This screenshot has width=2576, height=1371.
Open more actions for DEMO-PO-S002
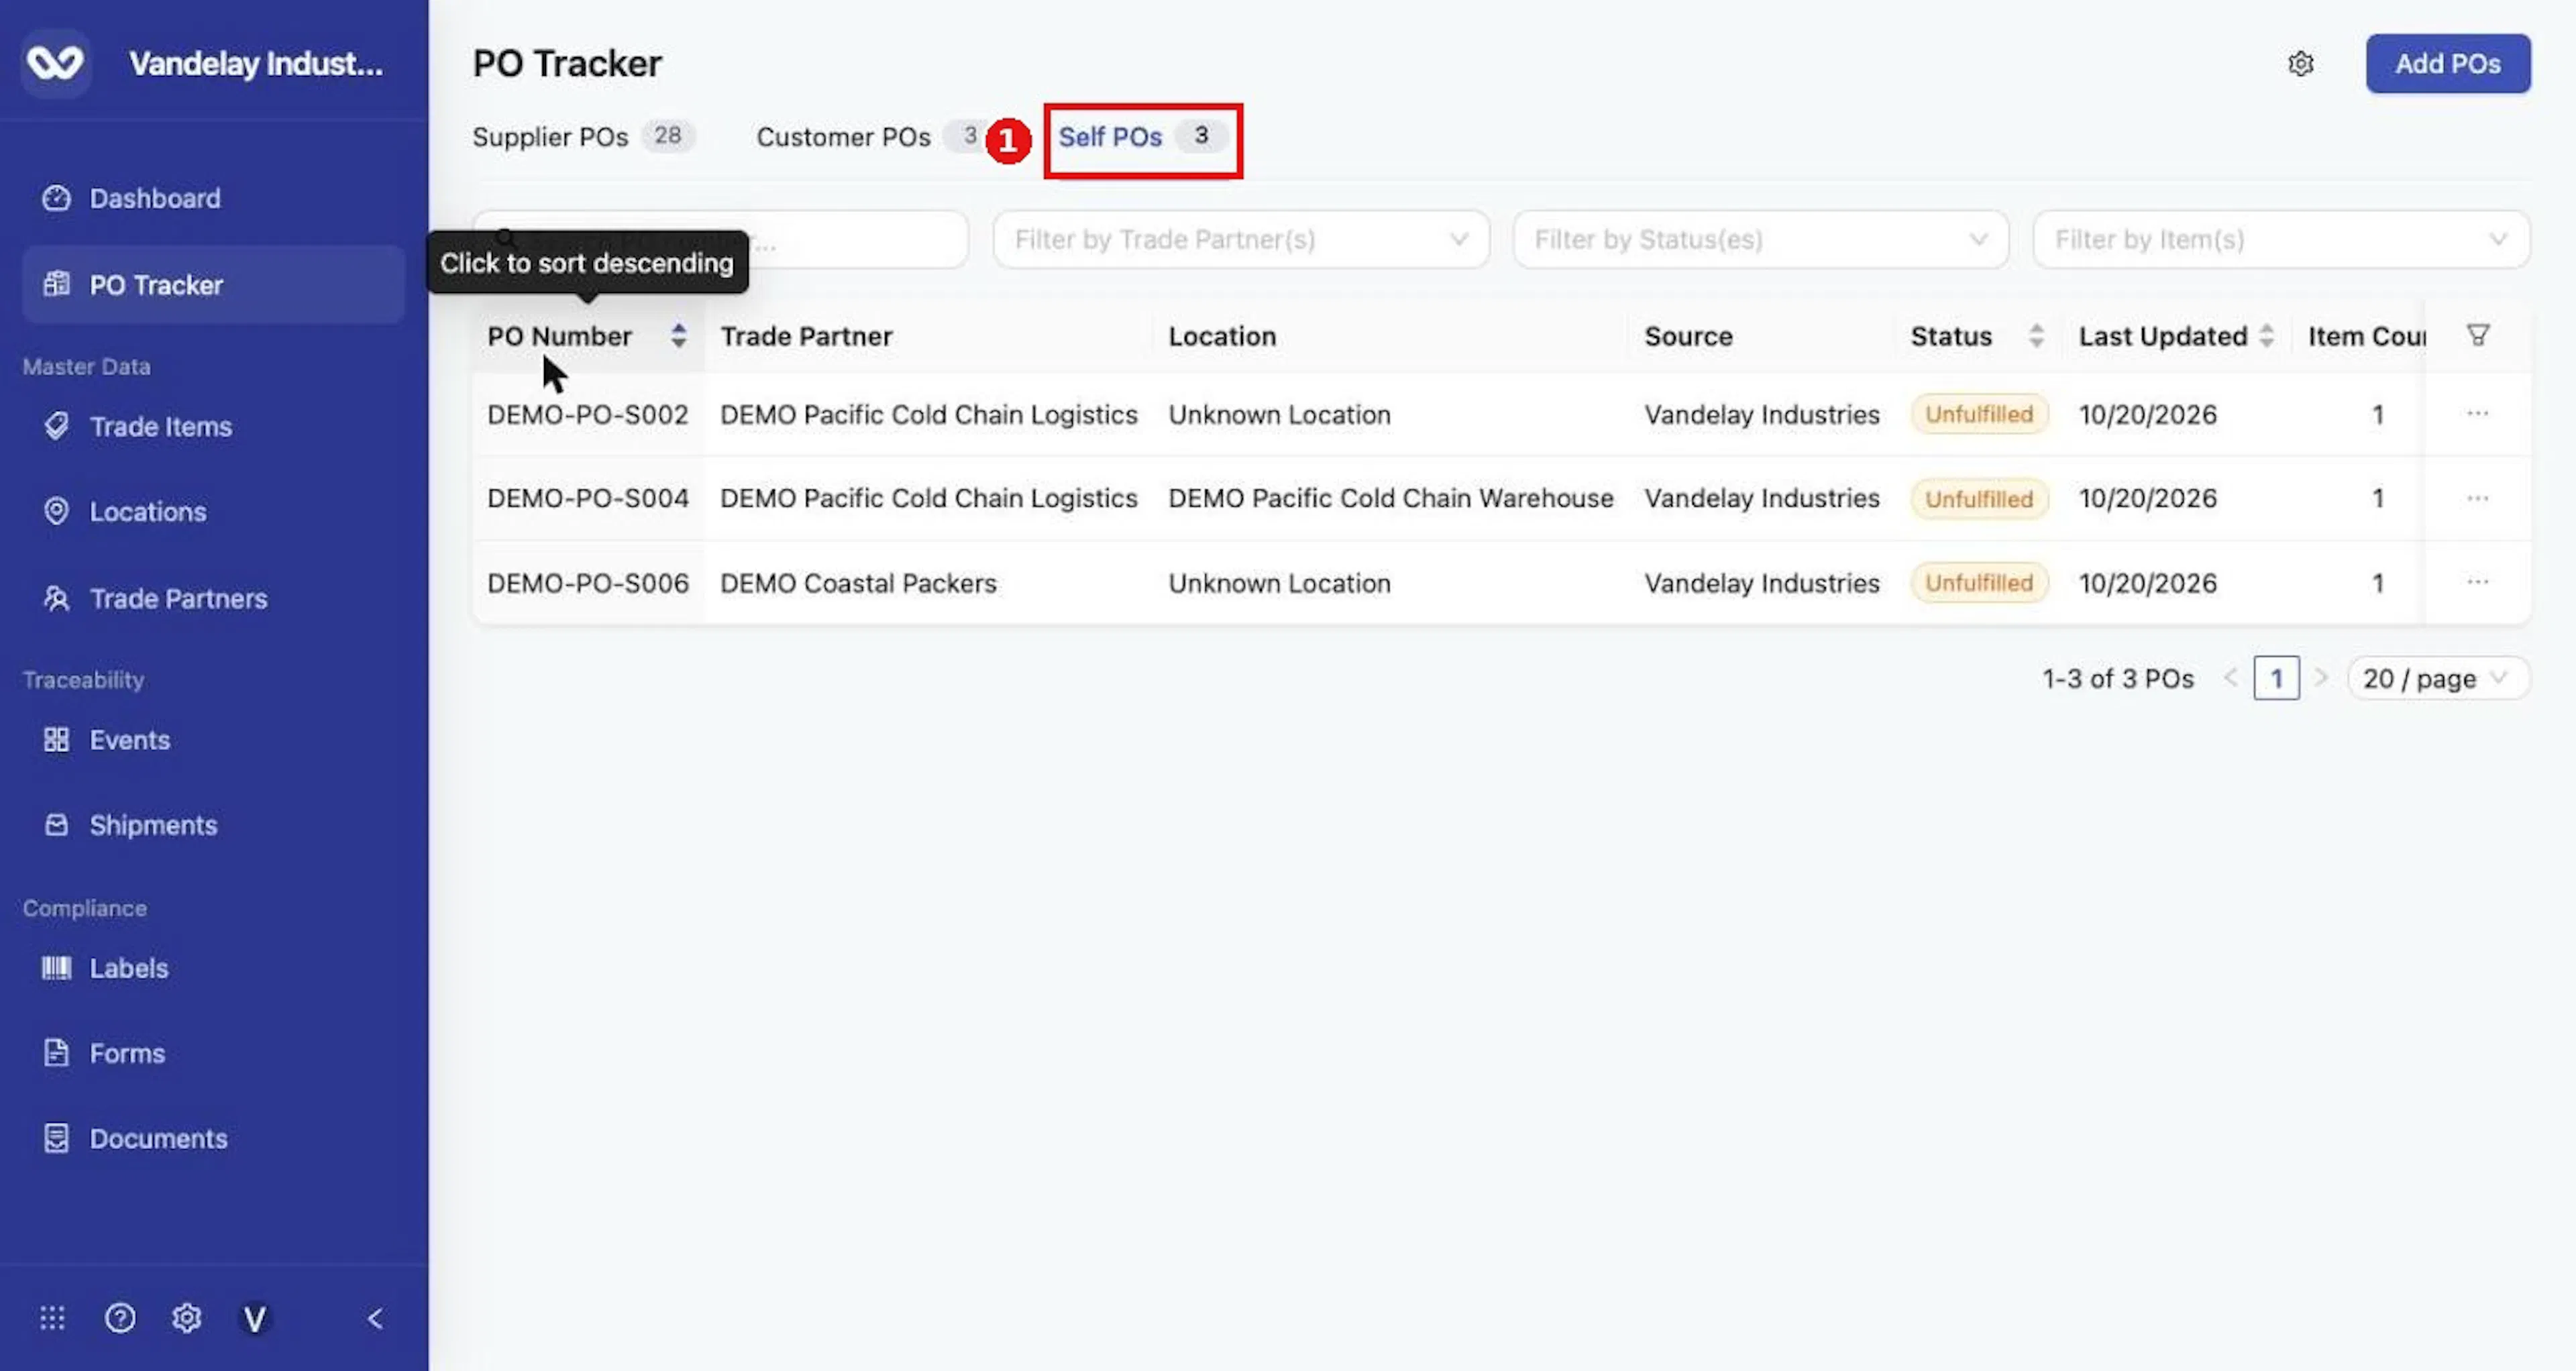(x=2478, y=414)
